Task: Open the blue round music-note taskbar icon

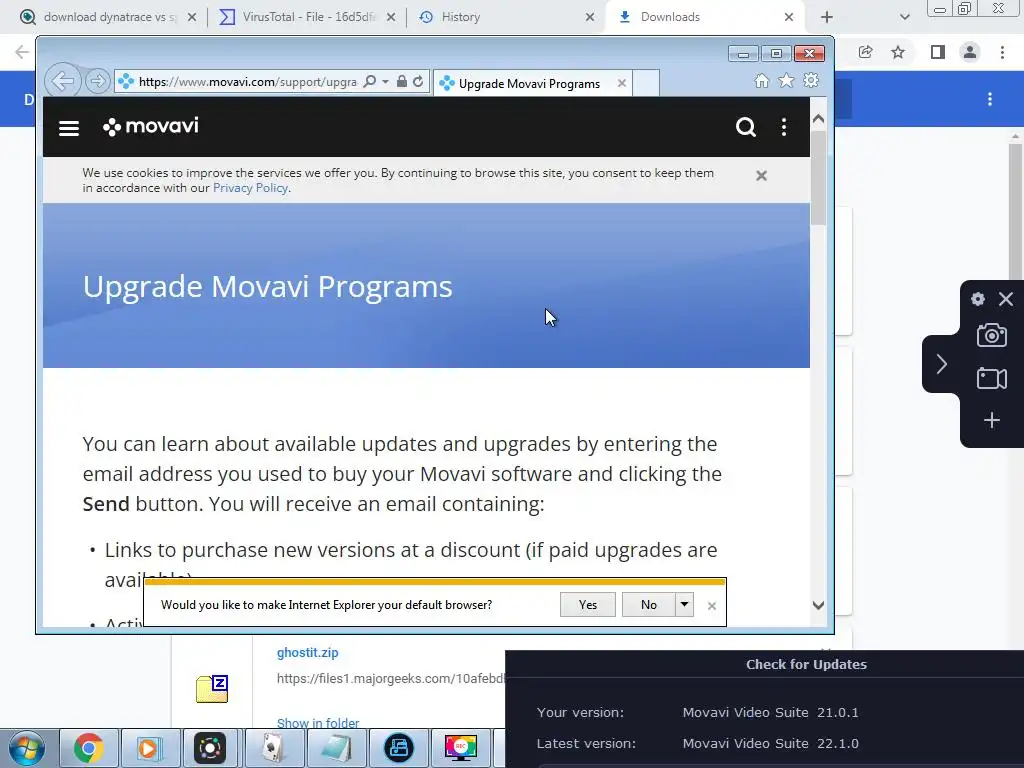Action: click(x=398, y=748)
